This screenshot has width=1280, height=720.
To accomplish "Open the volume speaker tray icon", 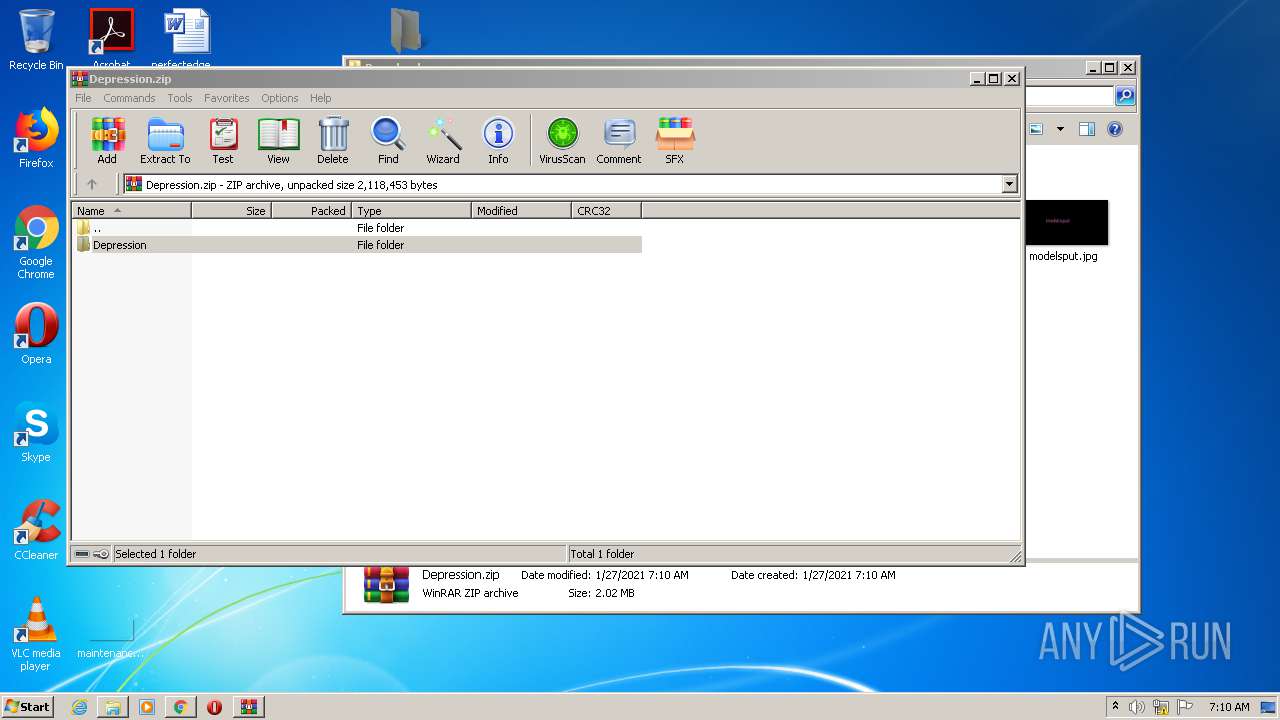I will pyautogui.click(x=1136, y=707).
